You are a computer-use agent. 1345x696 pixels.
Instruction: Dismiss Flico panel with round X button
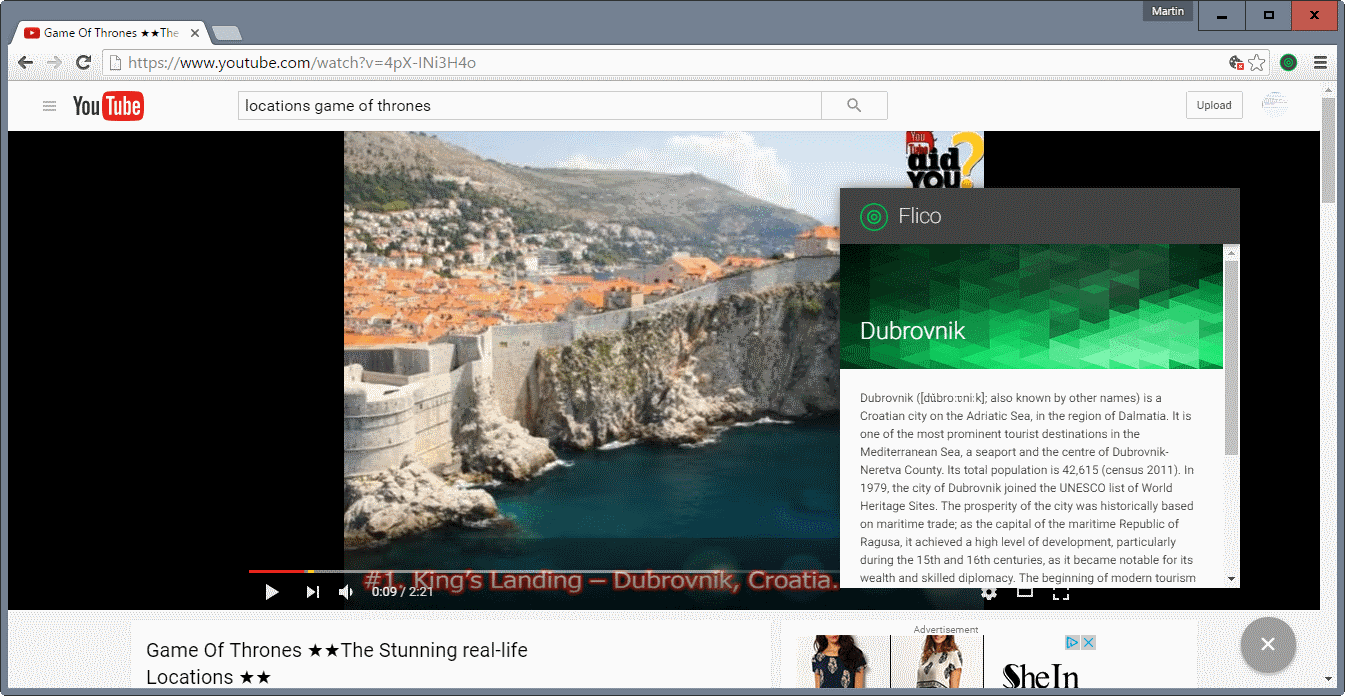1267,644
